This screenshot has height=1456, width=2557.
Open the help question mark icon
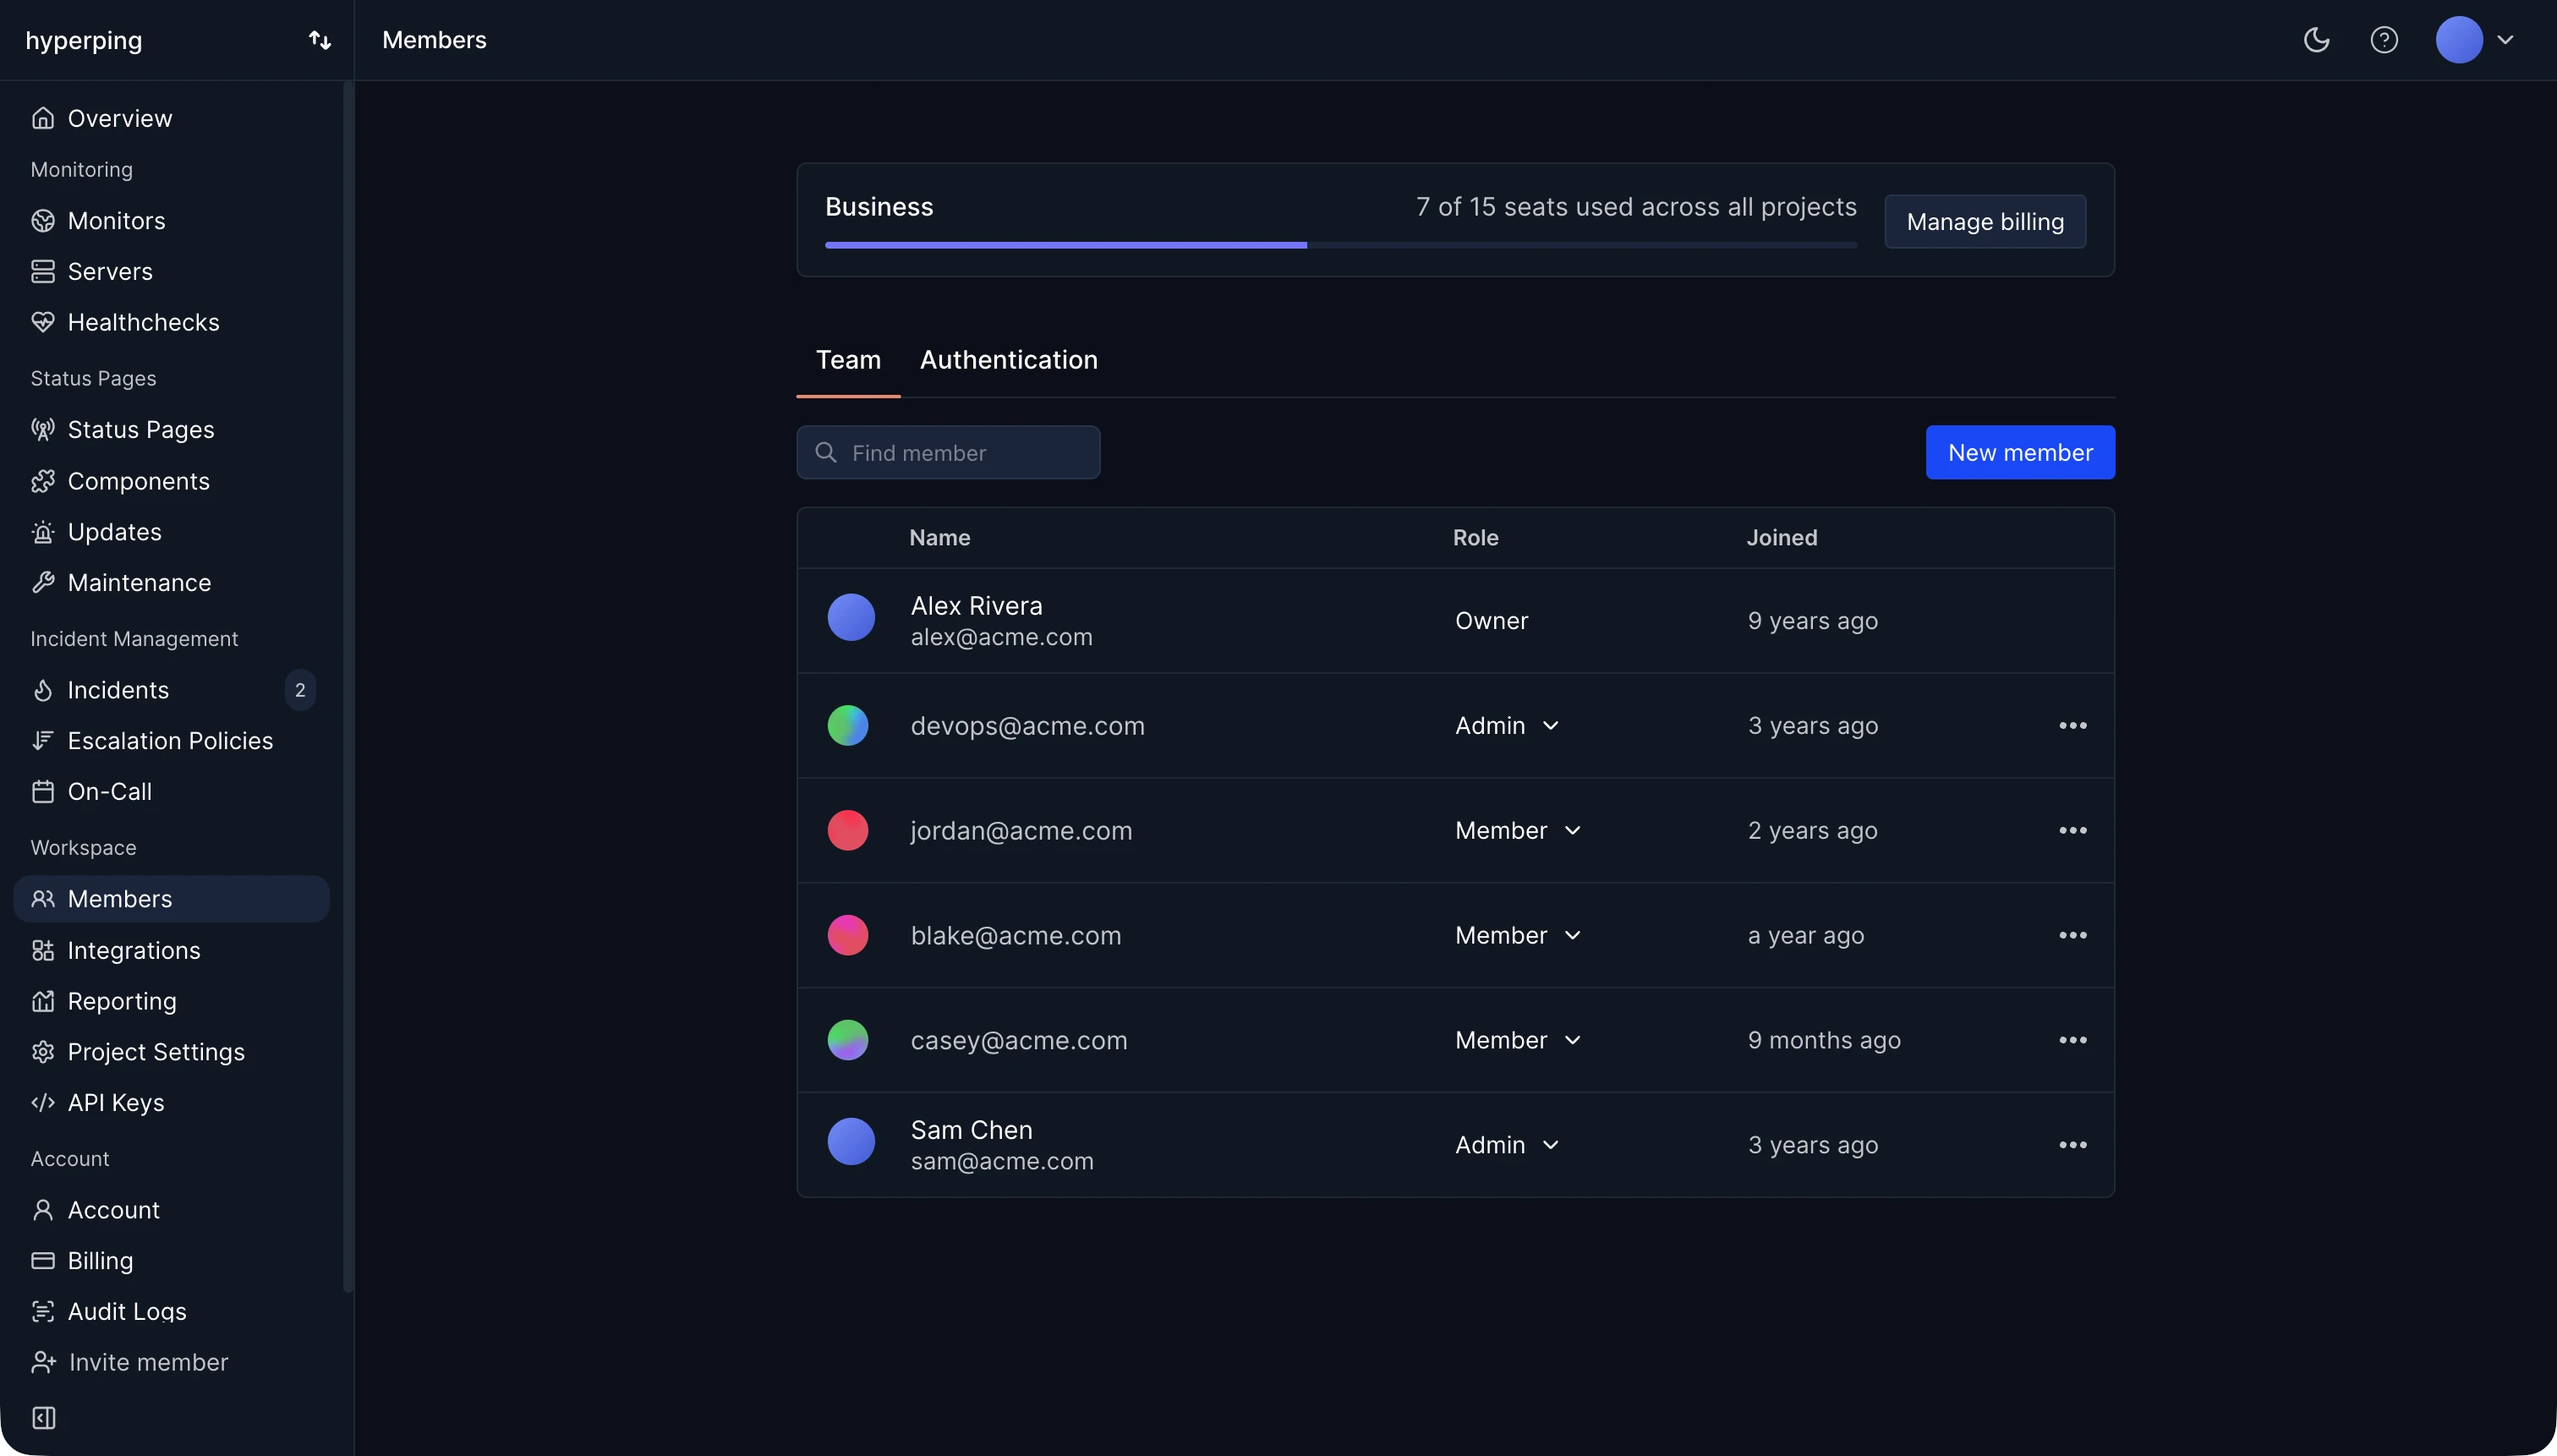2384,40
